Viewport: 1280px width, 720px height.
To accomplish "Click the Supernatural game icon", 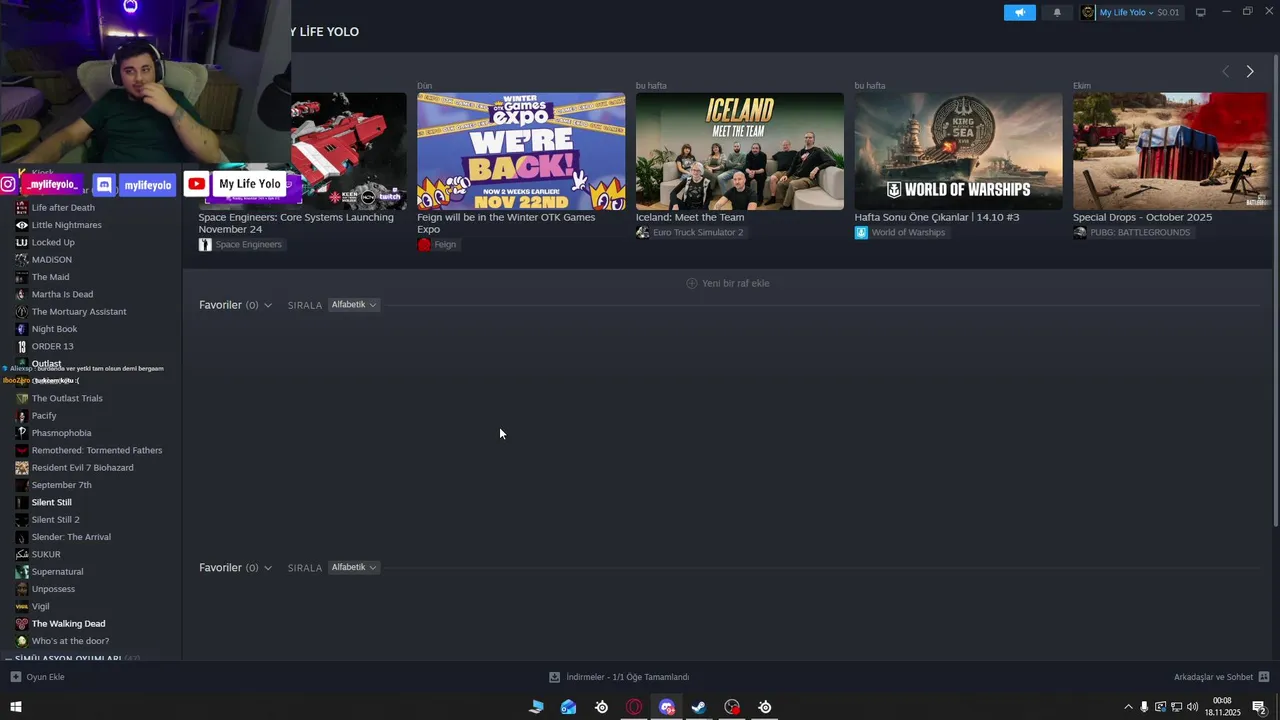I will click(22, 572).
